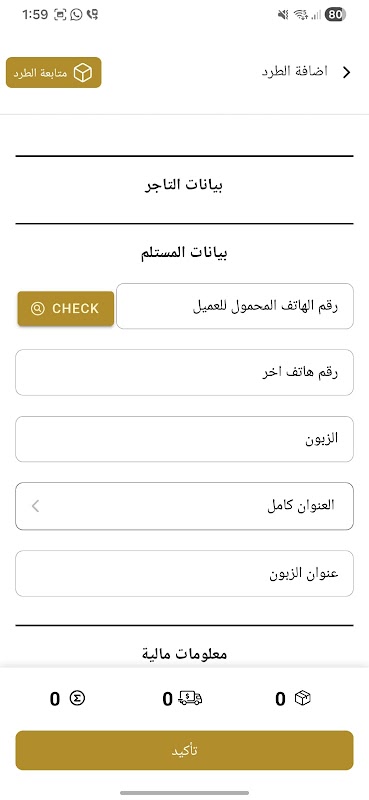Open the معلومات مالية section header
The height and width of the screenshot is (800, 369).
click(x=184, y=653)
